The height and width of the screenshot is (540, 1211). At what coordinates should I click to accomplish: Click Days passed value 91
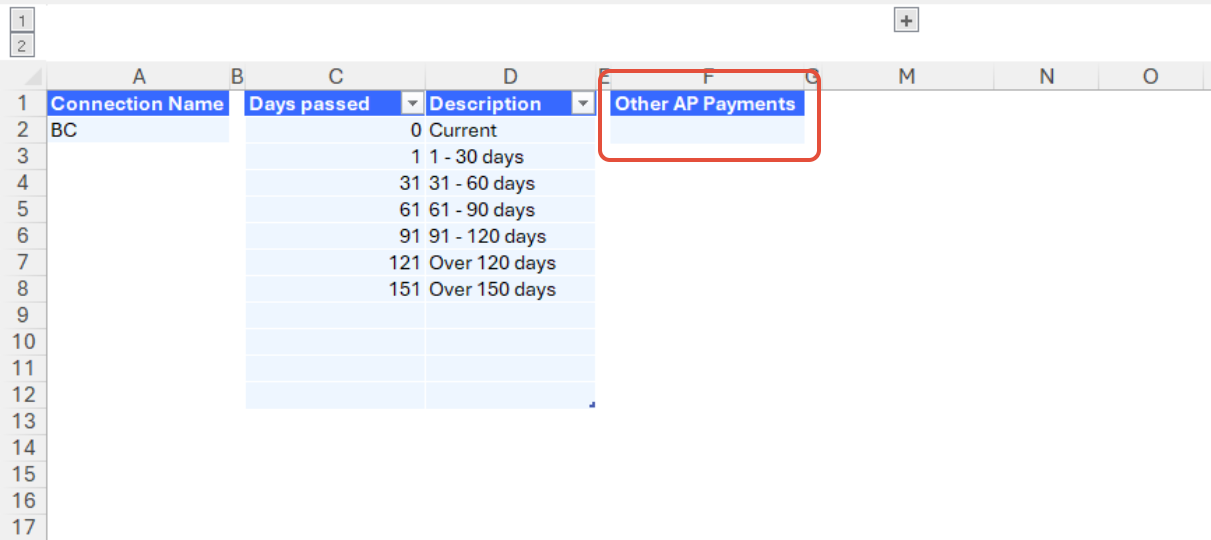coord(334,236)
